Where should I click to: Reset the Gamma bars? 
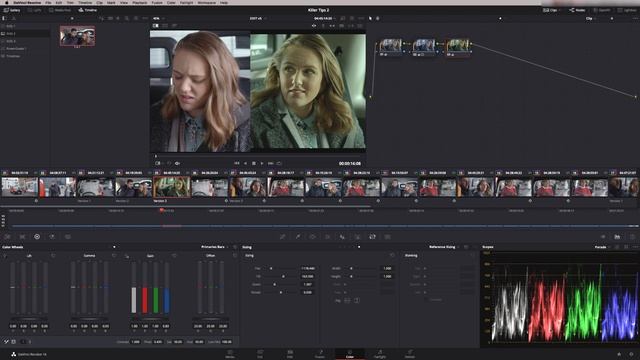[114, 256]
